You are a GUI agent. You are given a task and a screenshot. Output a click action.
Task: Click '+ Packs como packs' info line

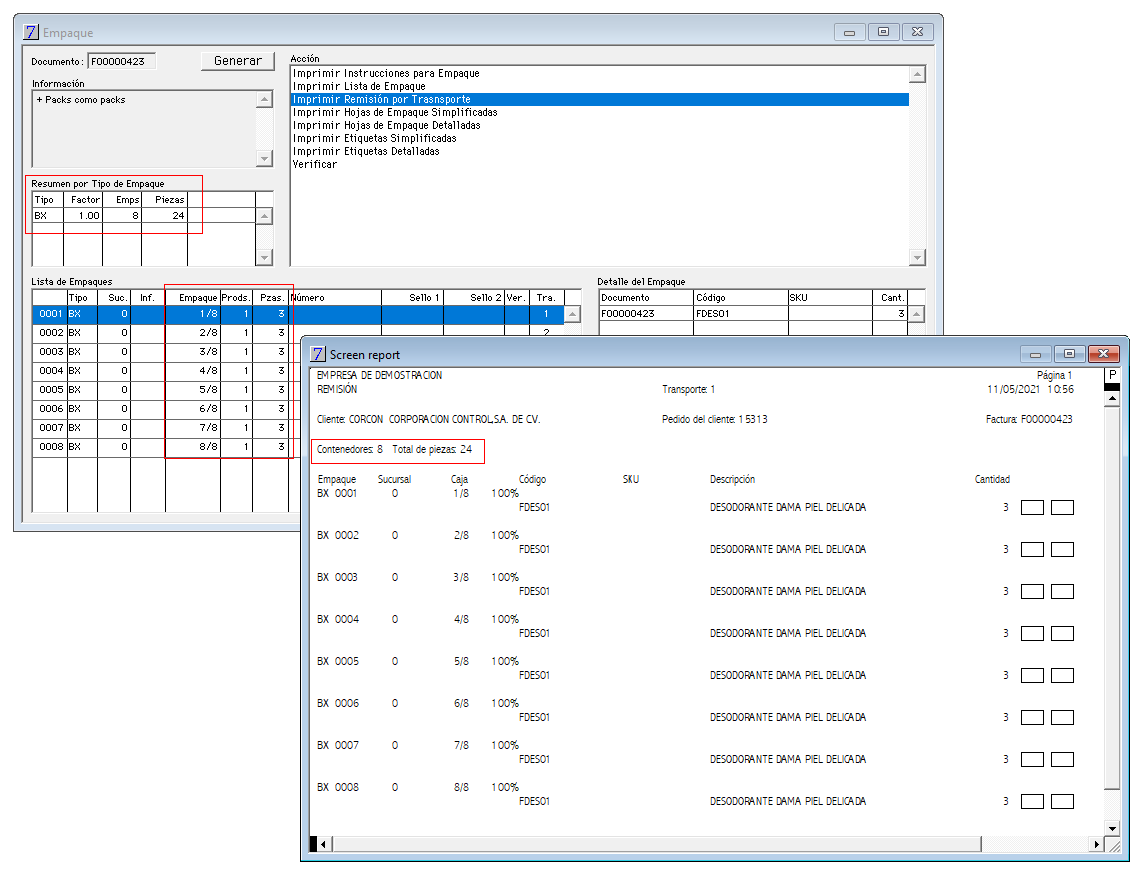[x=81, y=100]
